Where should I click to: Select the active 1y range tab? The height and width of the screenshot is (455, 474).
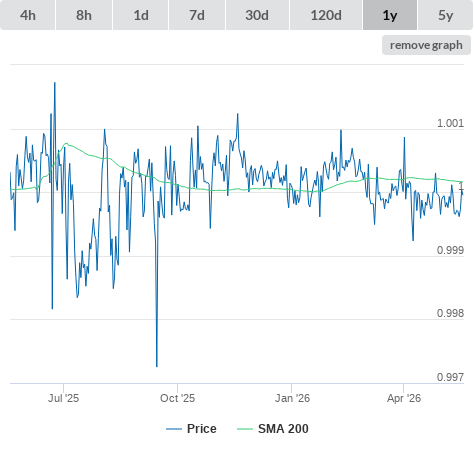pyautogui.click(x=390, y=15)
